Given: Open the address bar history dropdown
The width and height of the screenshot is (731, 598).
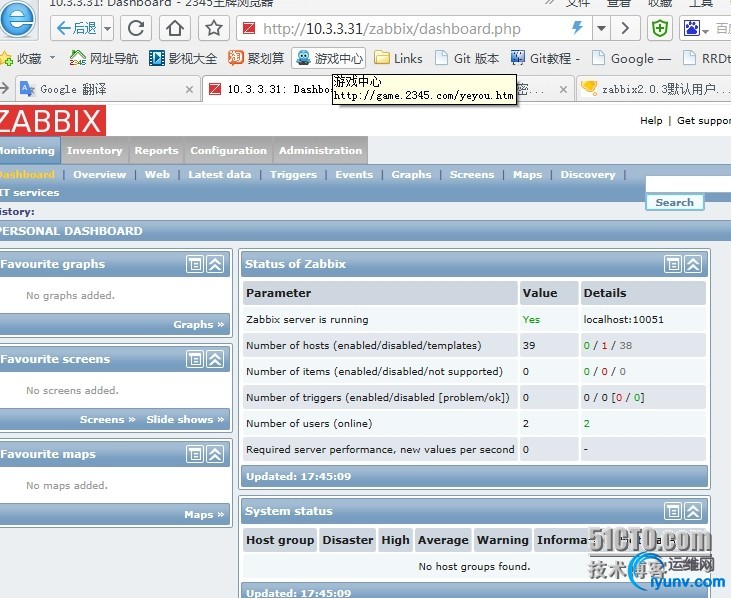Looking at the screenshot, I should pos(601,28).
